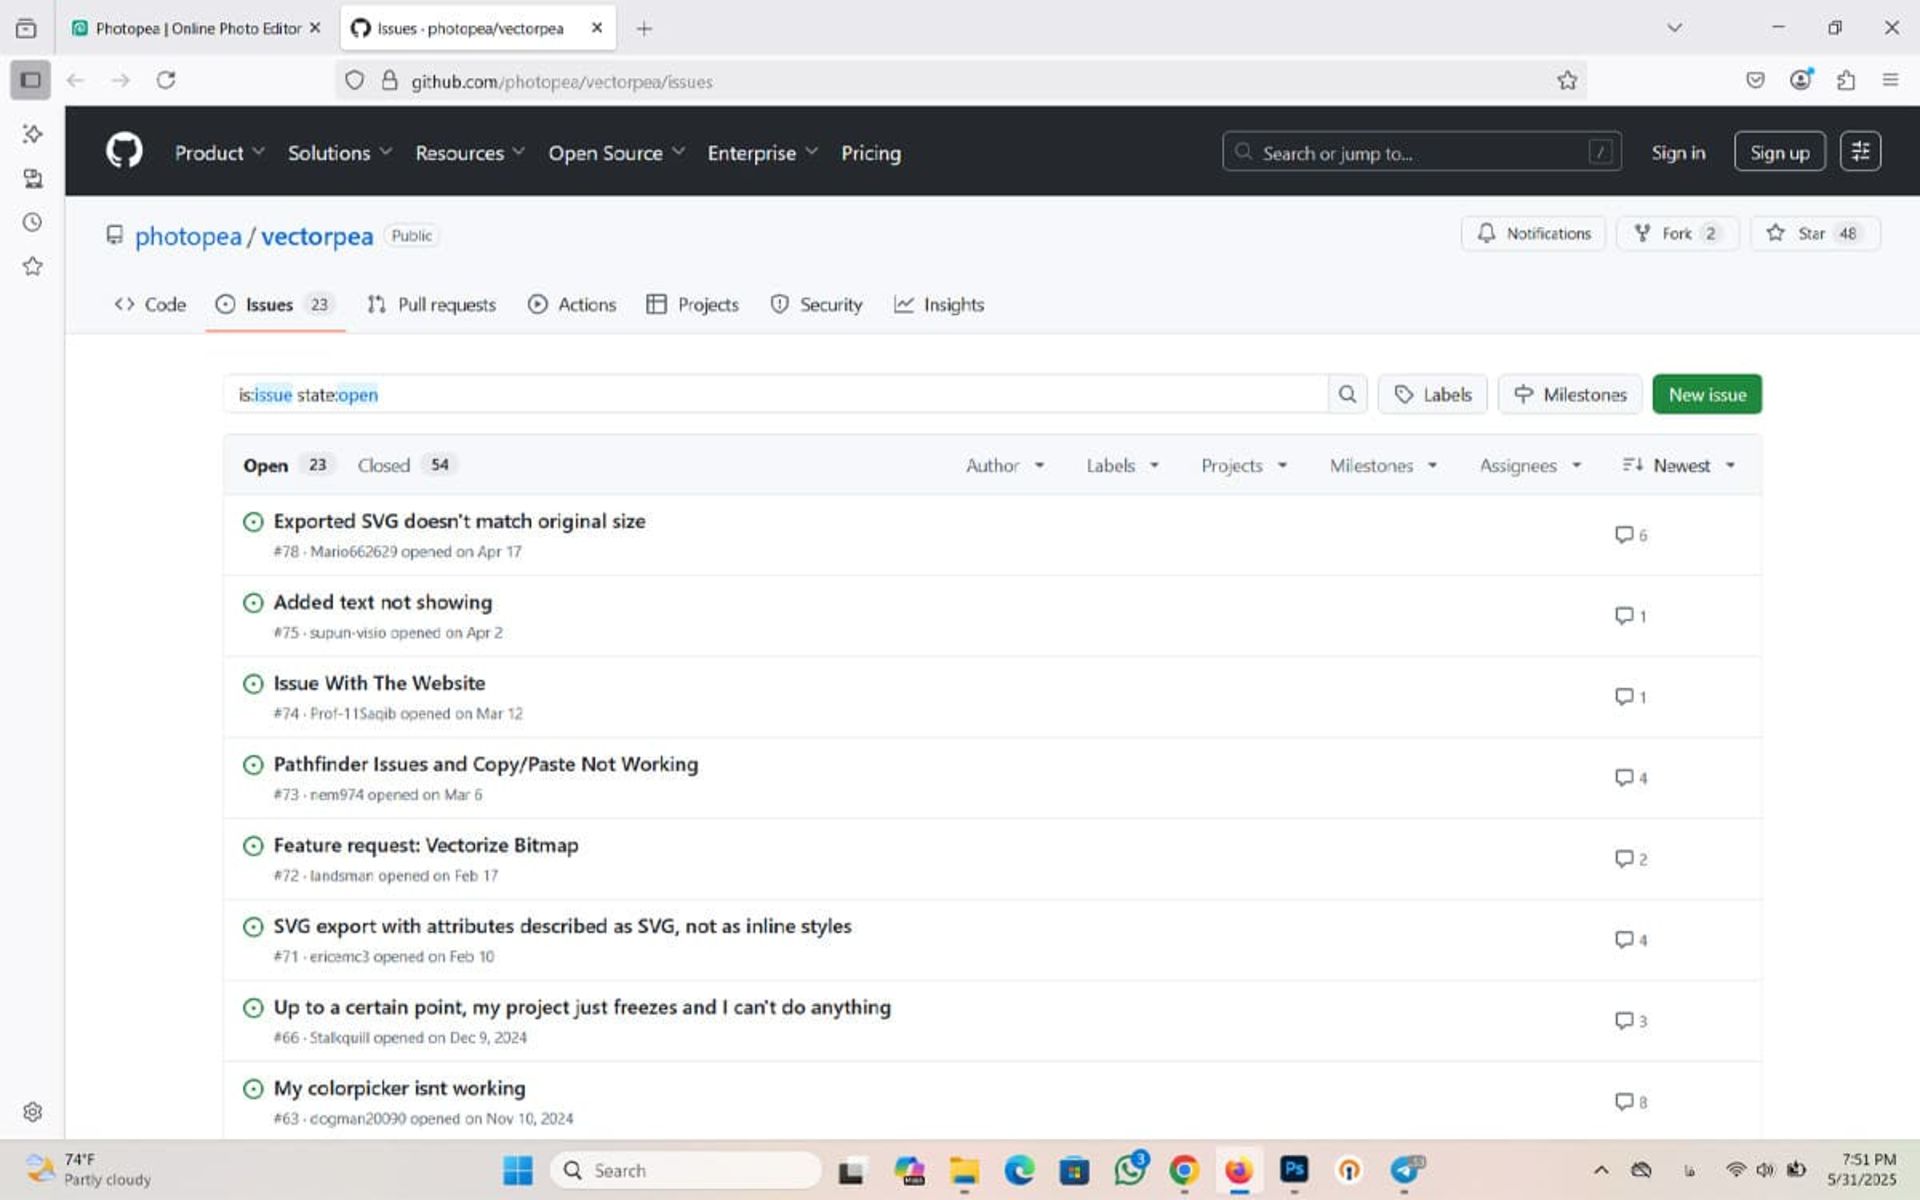Open comments on Pathfinder Issues issue
Screen dimensions: 1920x1200
[x=1631, y=778]
